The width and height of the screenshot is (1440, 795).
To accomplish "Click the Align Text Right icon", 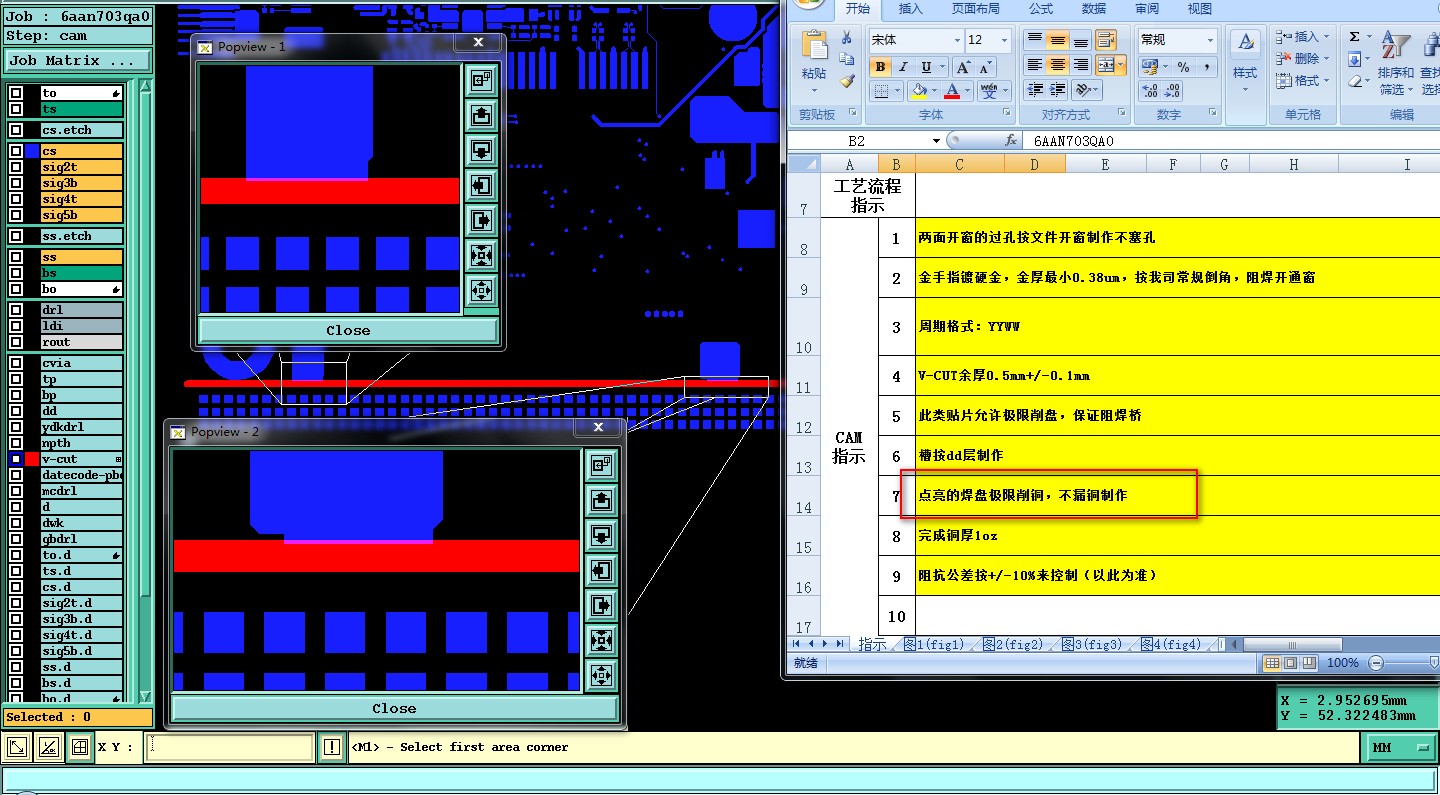I will [x=1081, y=64].
